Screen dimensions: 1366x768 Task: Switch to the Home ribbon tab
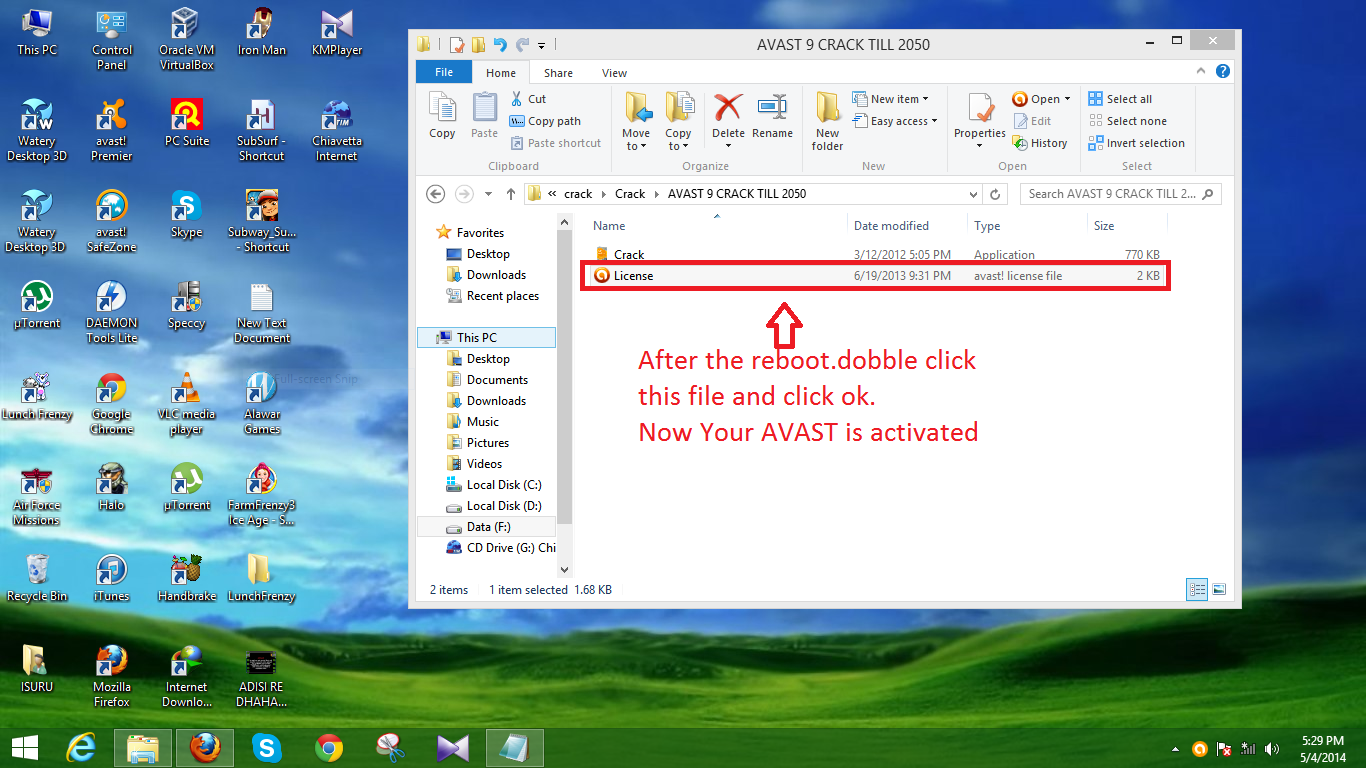tap(501, 73)
